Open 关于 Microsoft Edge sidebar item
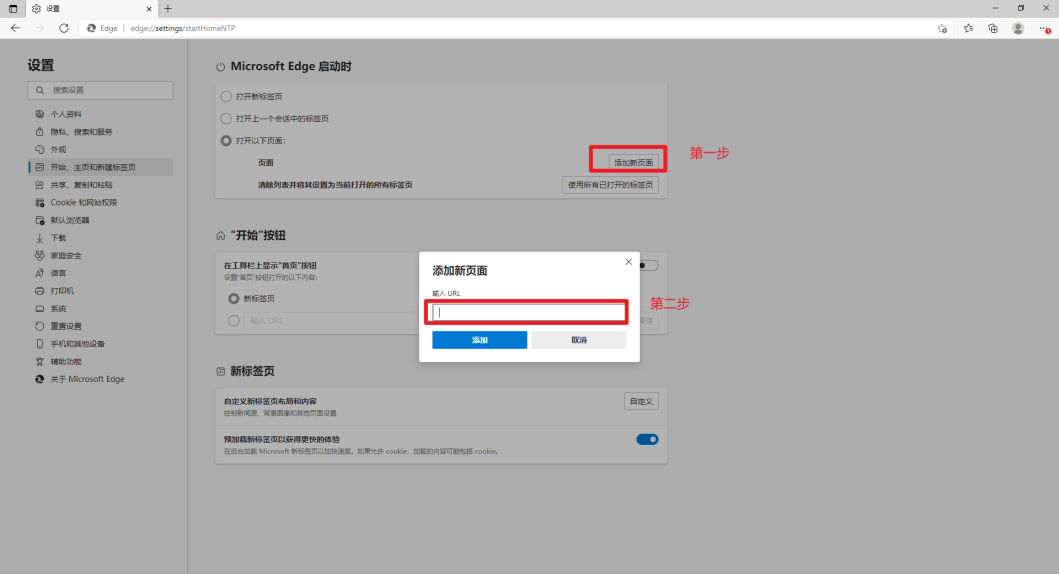 pyautogui.click(x=87, y=379)
